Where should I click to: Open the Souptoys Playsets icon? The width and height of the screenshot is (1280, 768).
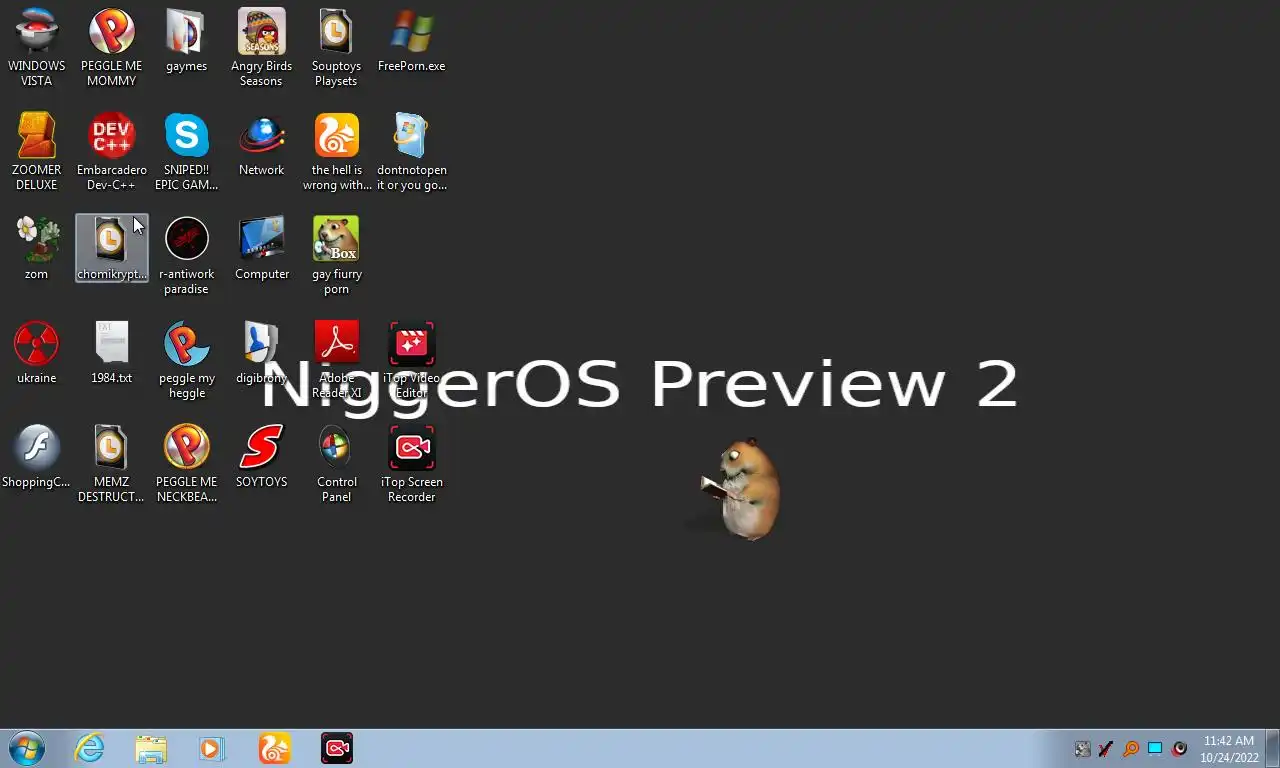336,47
